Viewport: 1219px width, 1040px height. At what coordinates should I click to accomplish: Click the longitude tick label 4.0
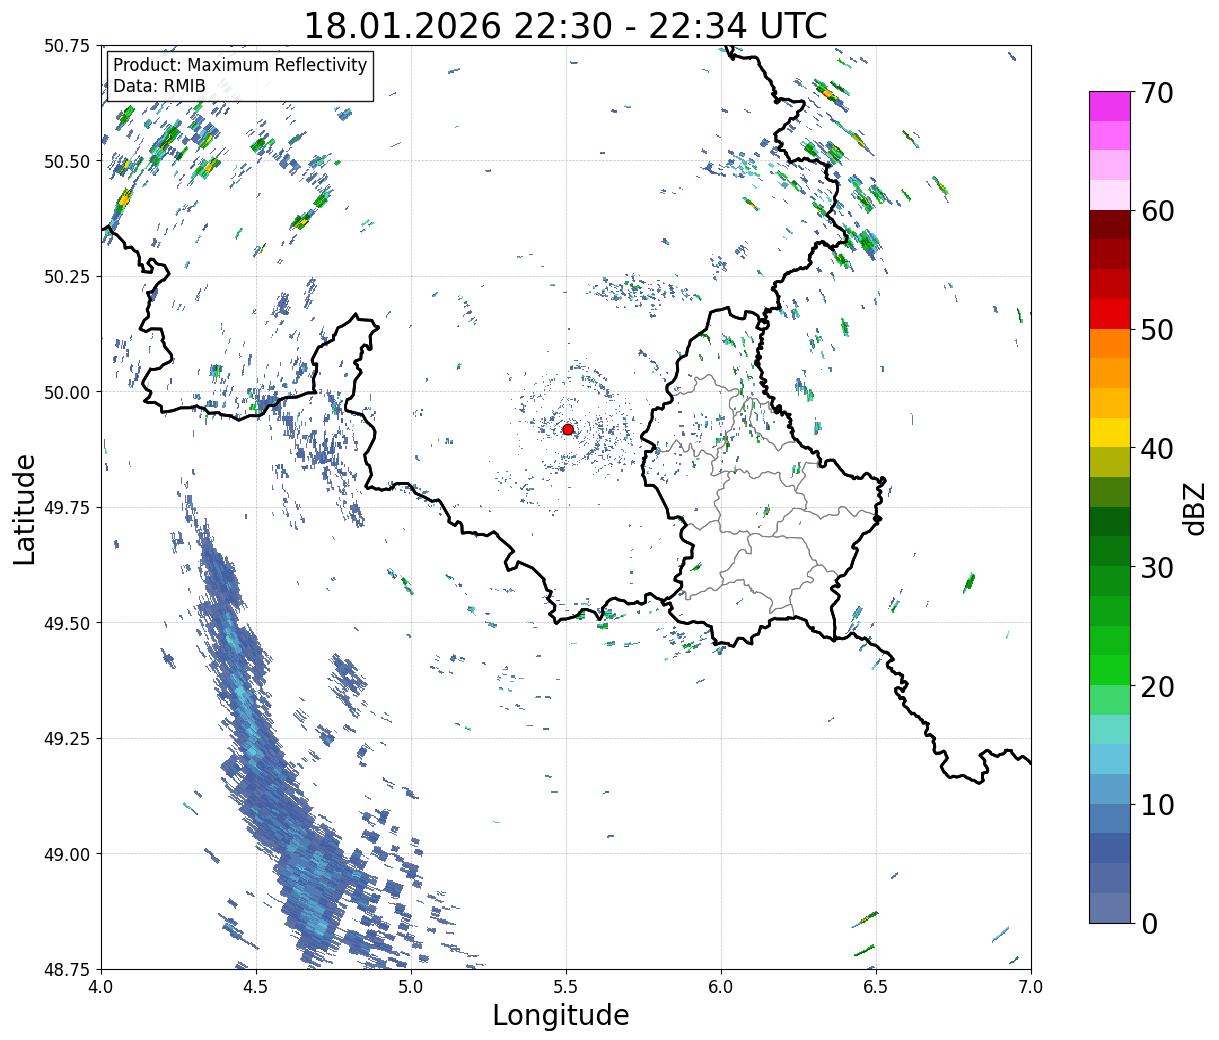click(101, 987)
